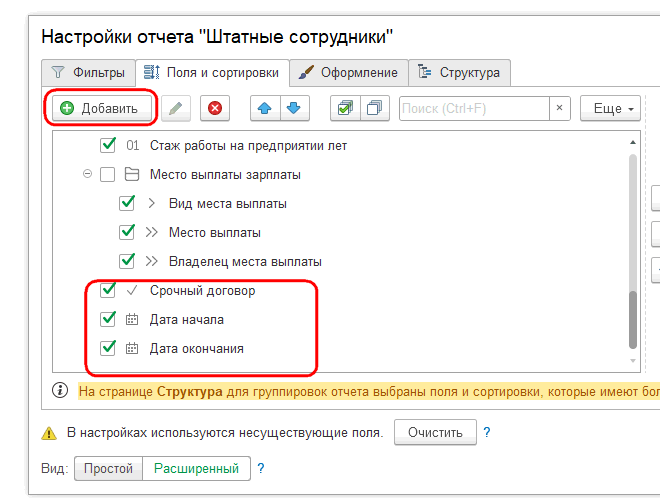Click the search field Поиск (Ctrl+F)

474,109
